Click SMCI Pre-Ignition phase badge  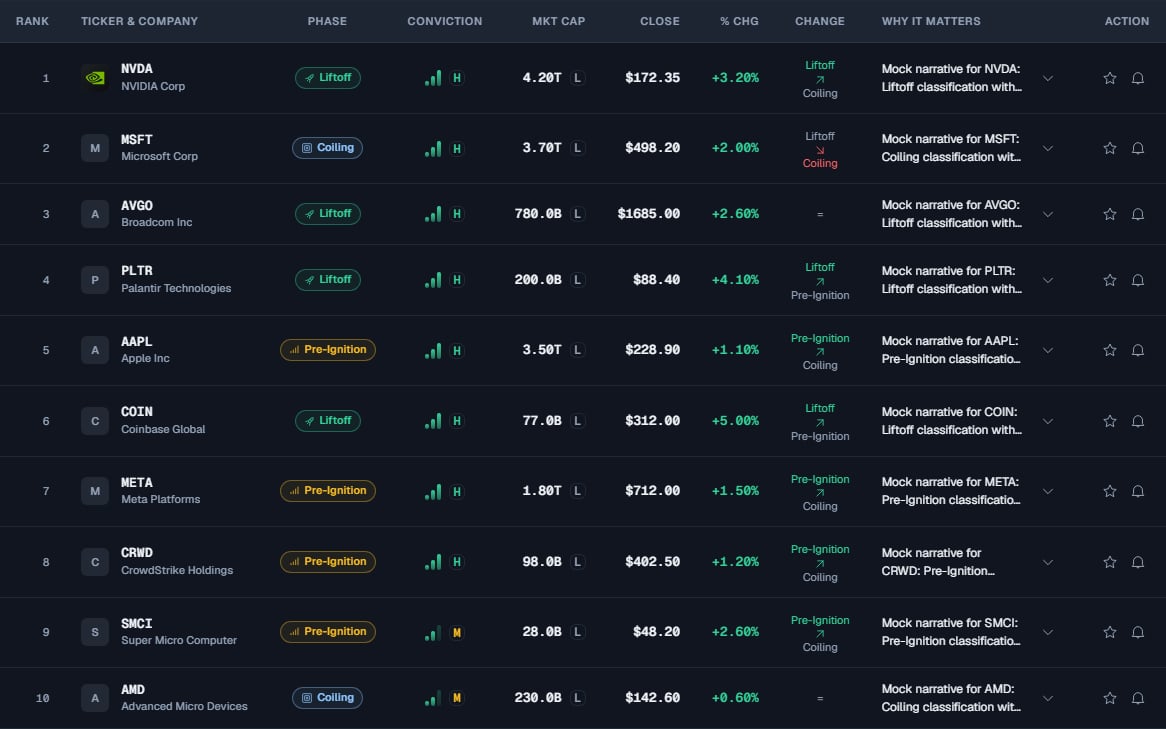point(328,632)
